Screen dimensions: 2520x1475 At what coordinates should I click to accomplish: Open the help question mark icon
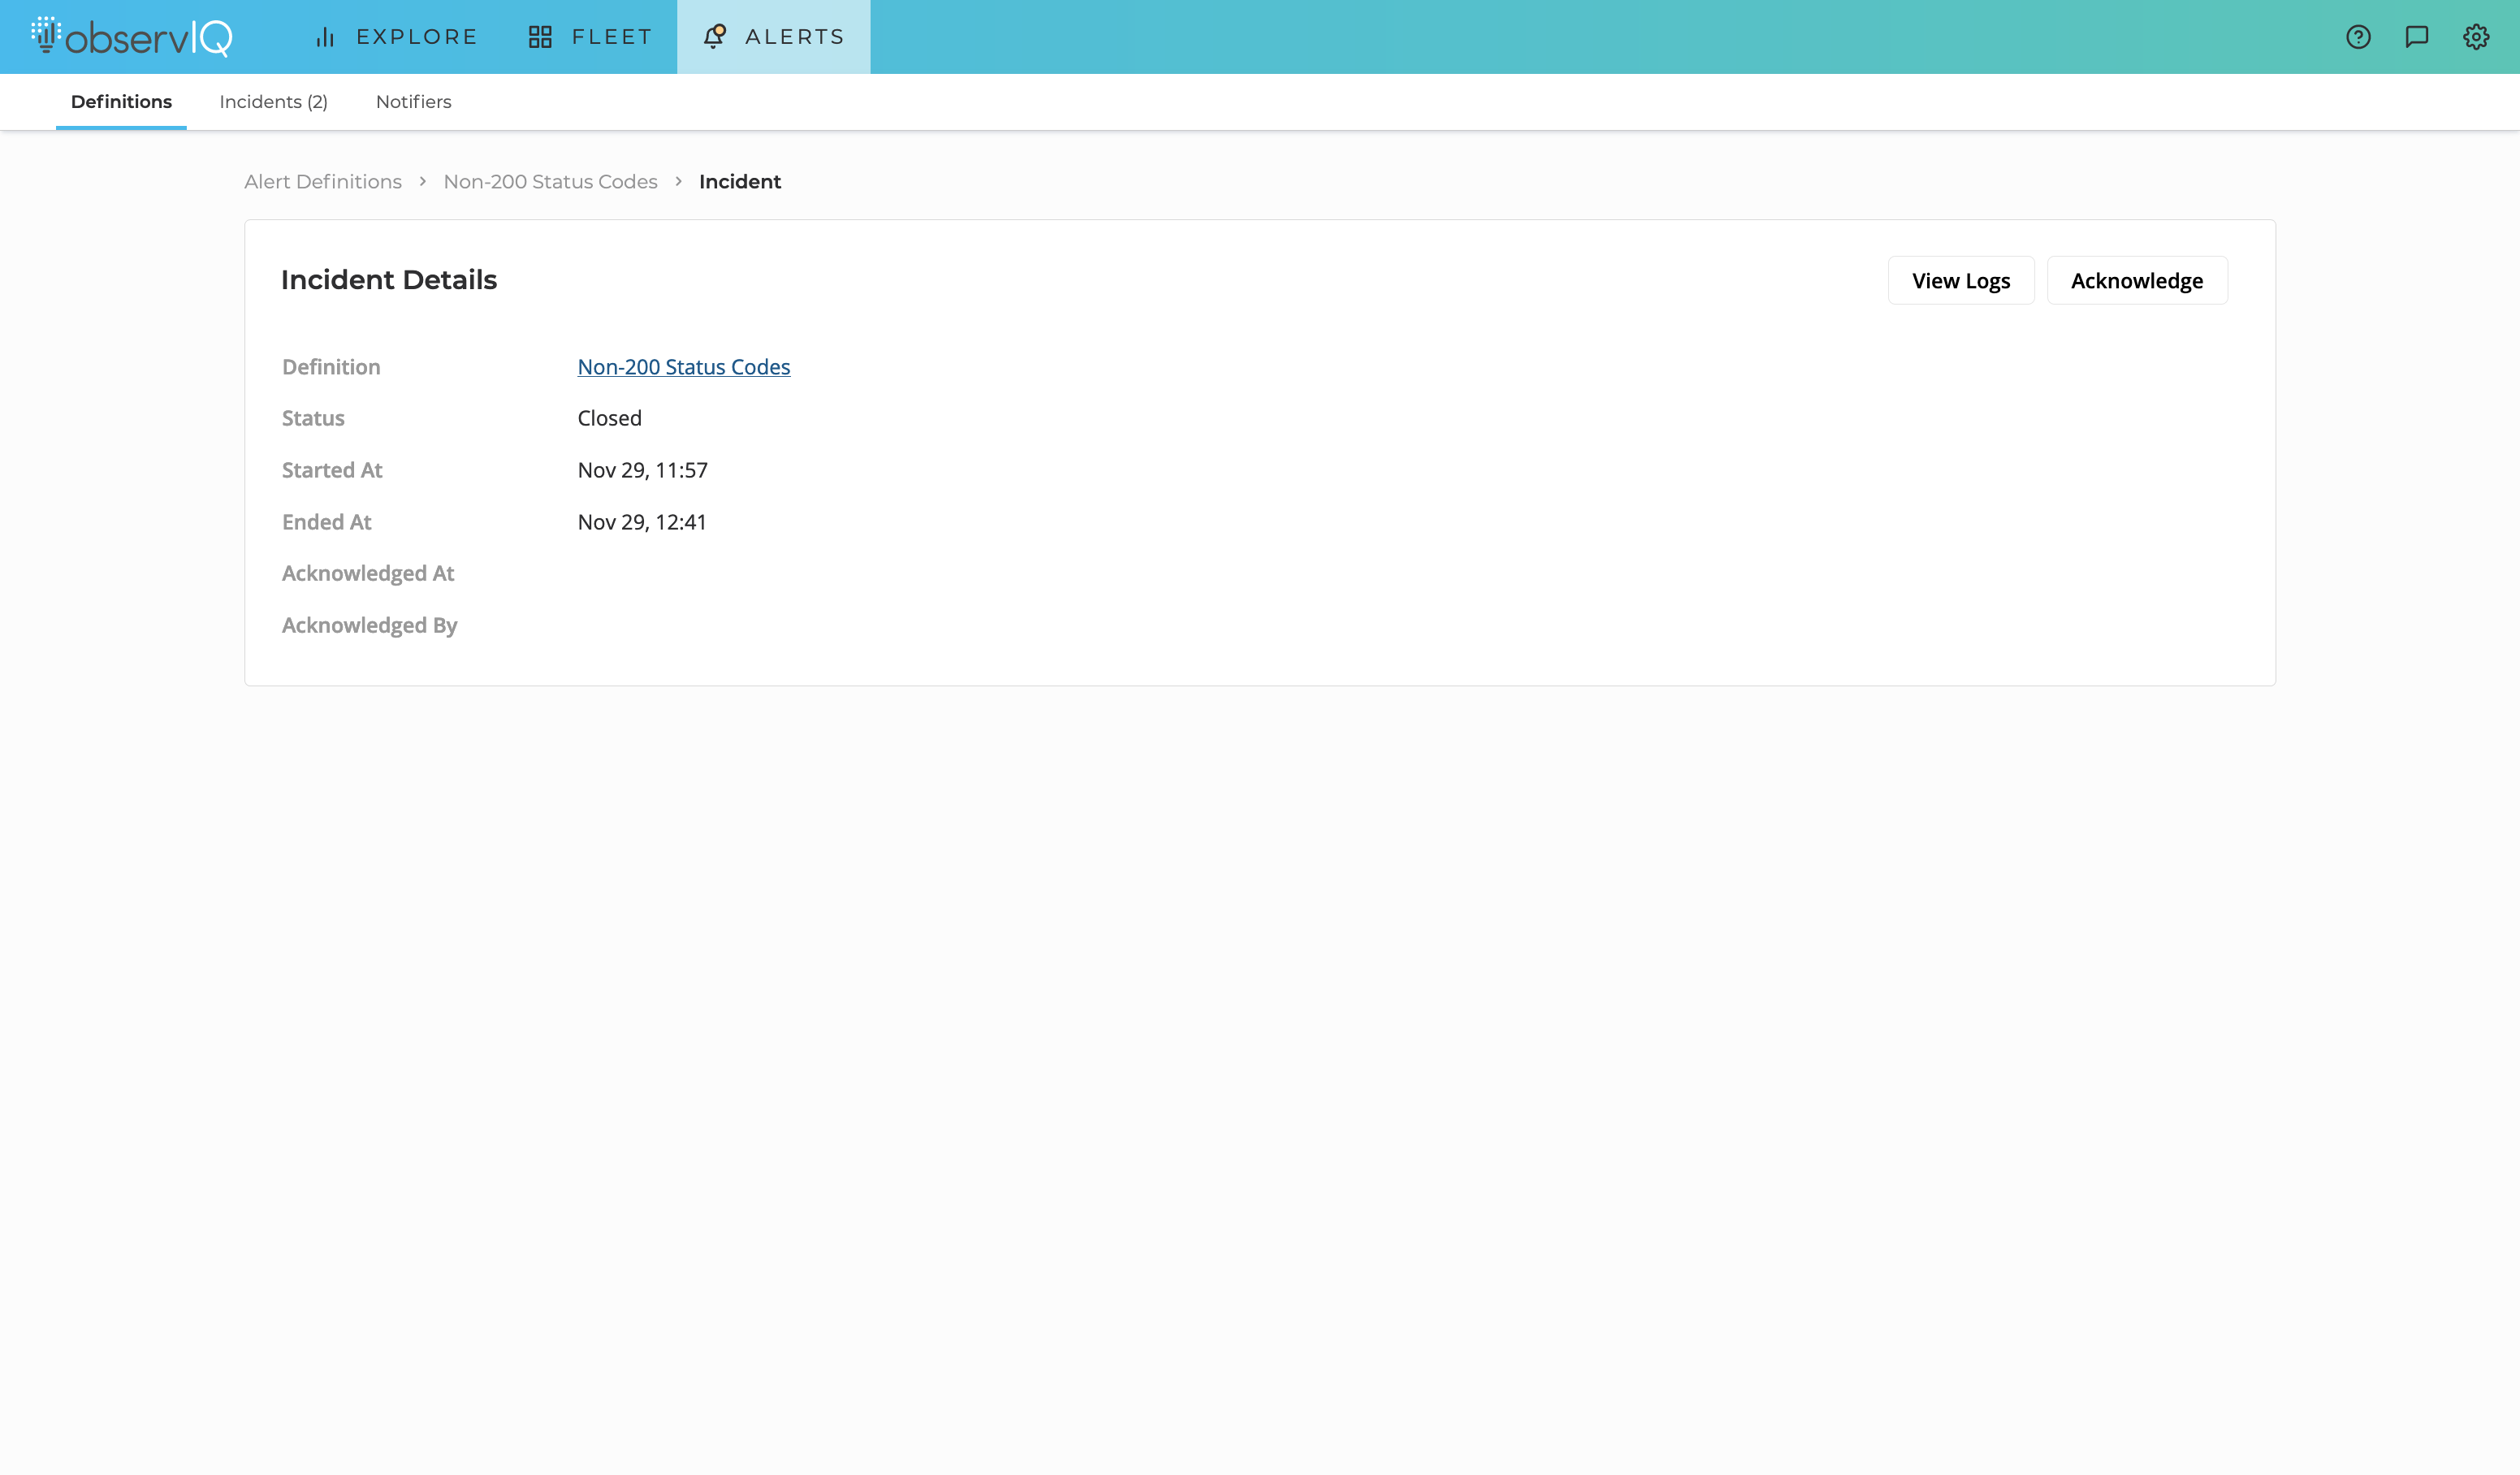coord(2358,37)
